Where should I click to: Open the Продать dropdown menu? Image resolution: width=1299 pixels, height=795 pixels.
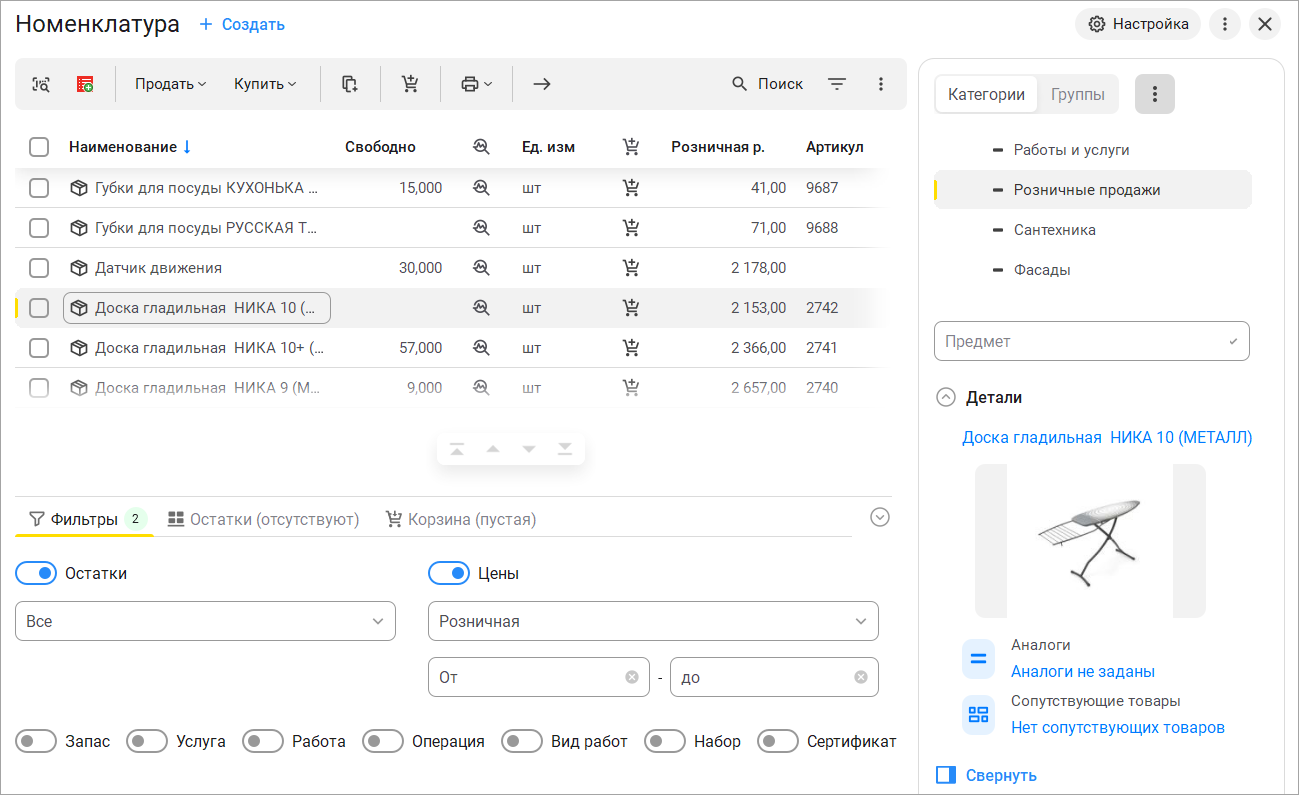tap(170, 84)
